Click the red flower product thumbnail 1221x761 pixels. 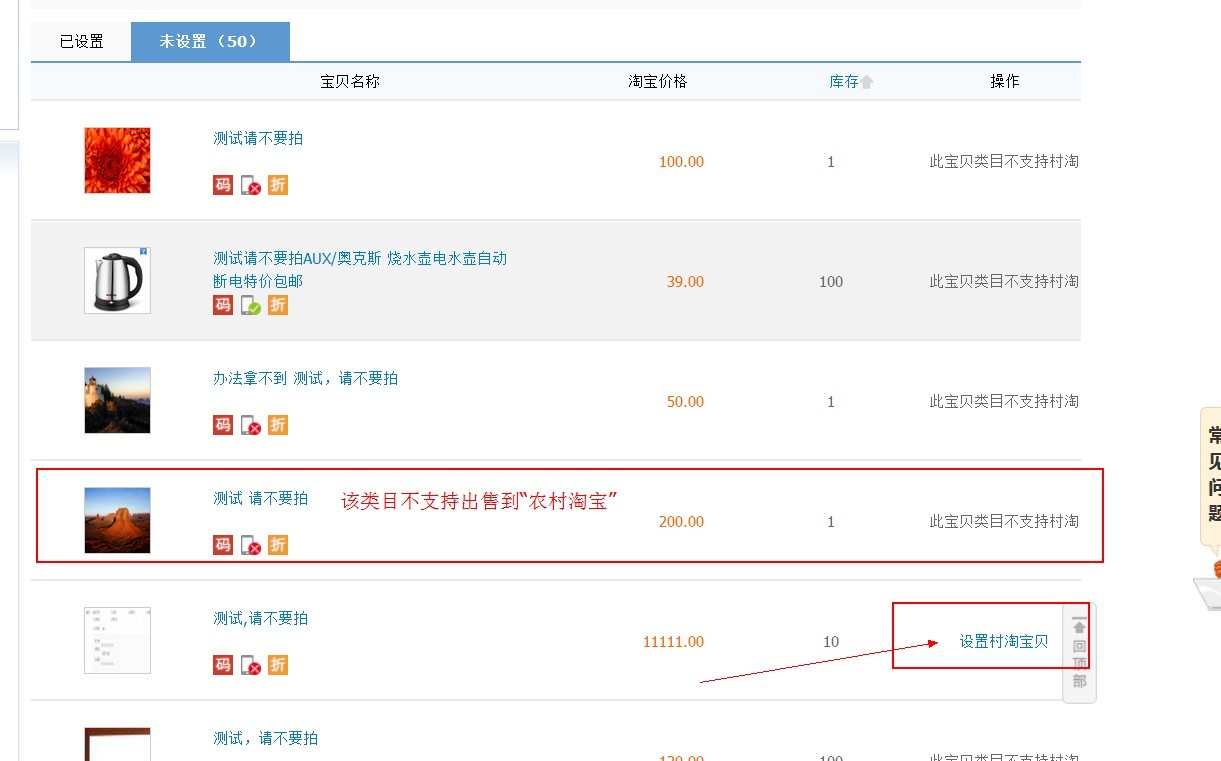coord(117,161)
